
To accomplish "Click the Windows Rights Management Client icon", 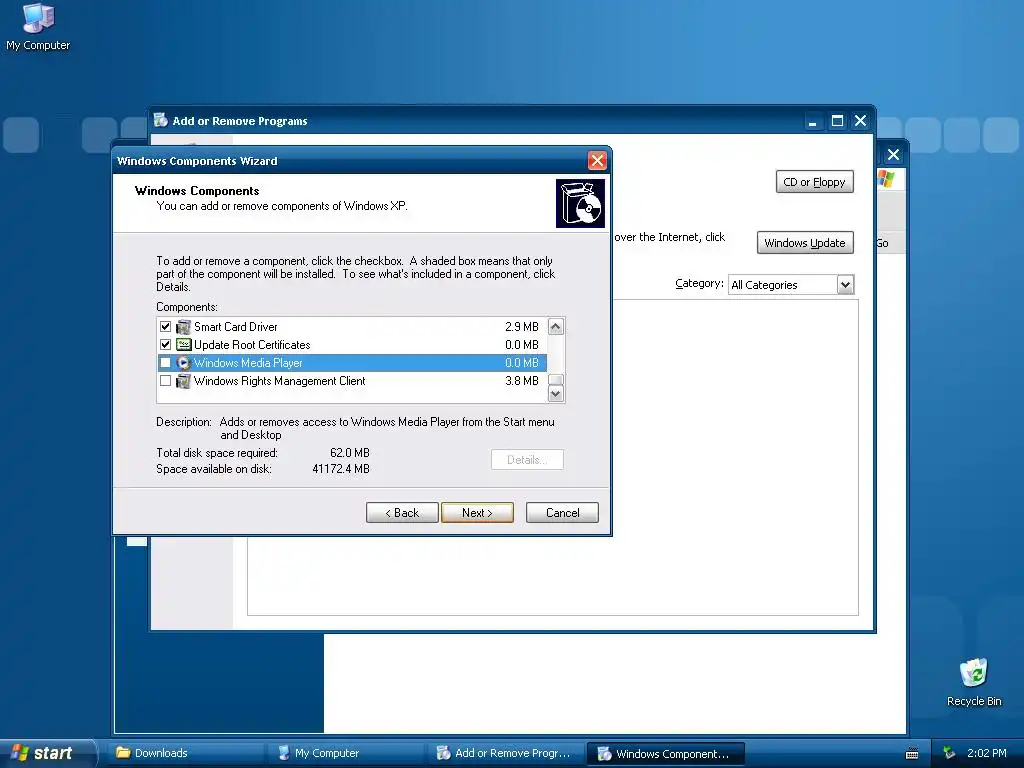I will (184, 381).
